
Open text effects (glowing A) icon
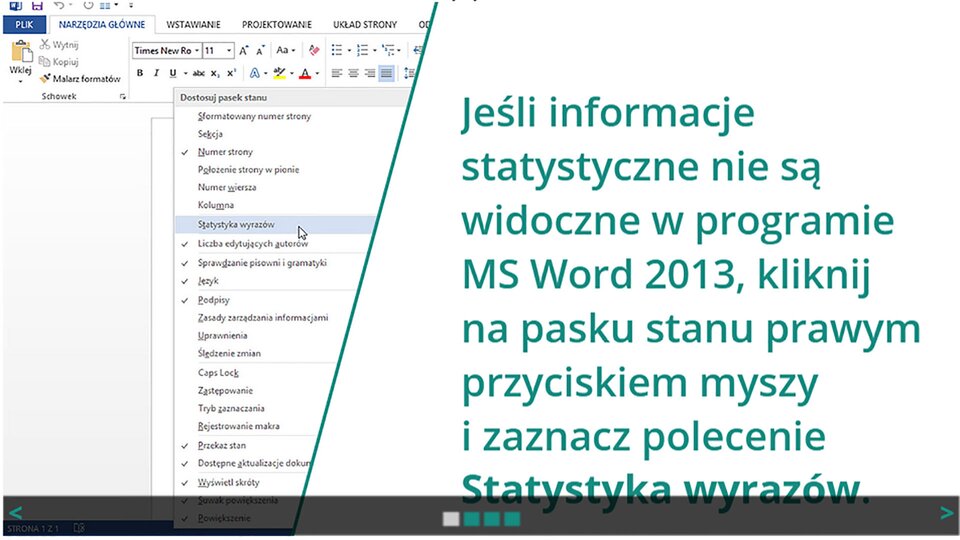255,73
